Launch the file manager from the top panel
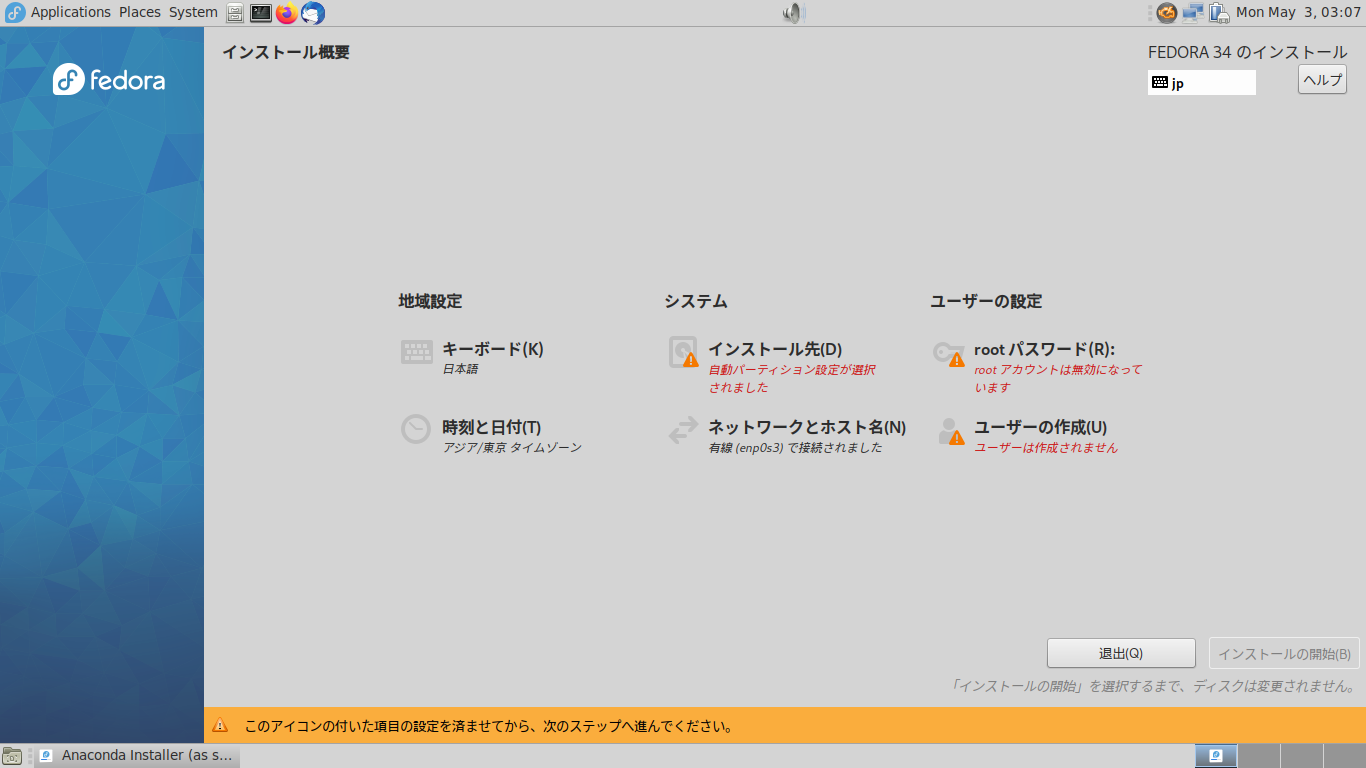 click(x=235, y=13)
